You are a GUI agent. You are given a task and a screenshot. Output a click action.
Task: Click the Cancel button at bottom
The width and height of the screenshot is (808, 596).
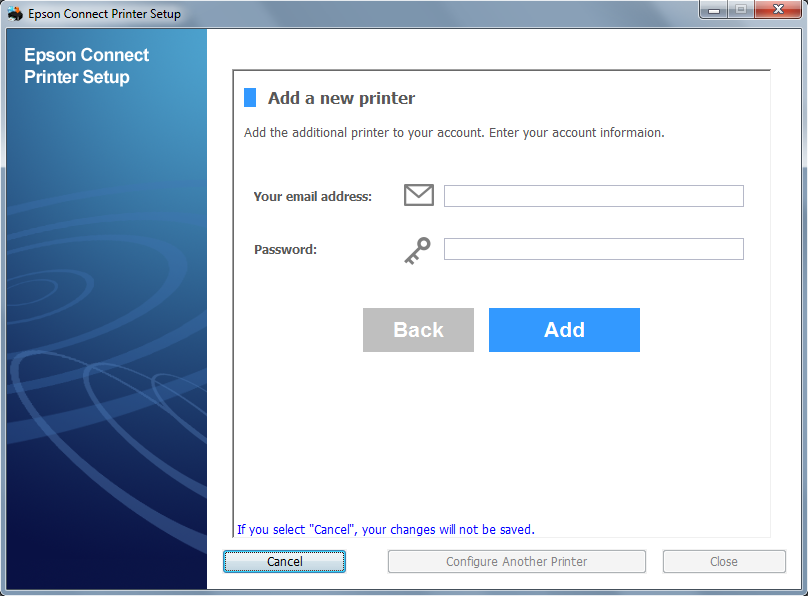(x=284, y=562)
